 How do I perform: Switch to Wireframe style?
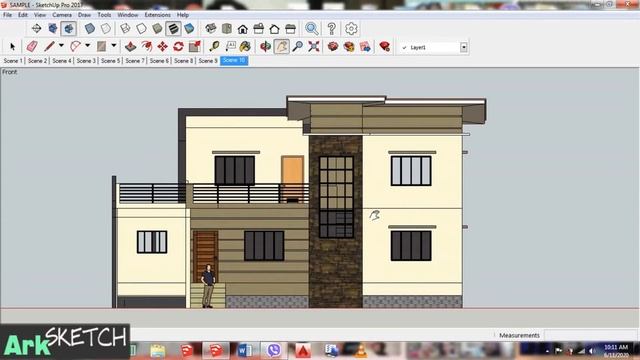point(125,29)
